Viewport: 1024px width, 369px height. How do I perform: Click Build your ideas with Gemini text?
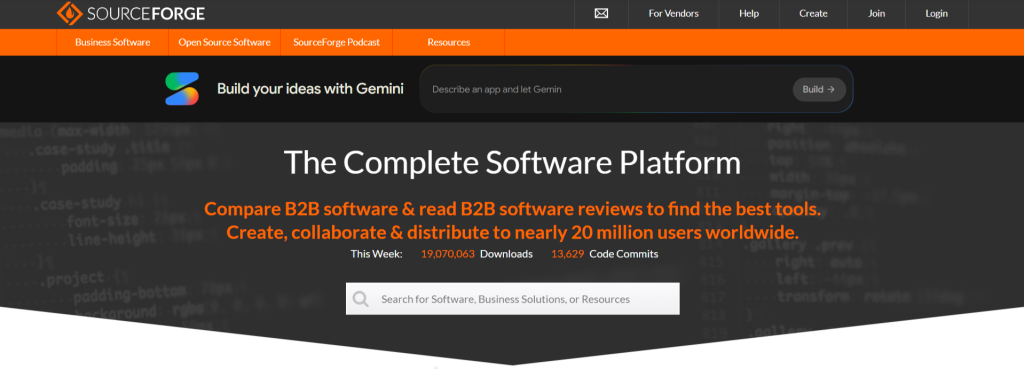click(310, 89)
